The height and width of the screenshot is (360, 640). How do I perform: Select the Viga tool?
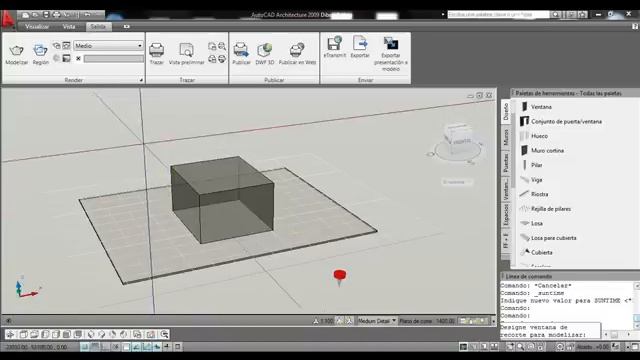pos(531,180)
